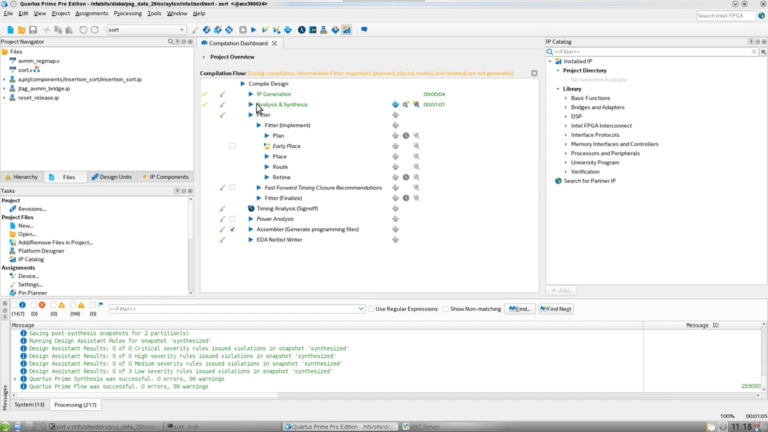The height and width of the screenshot is (432, 768).
Task: Toggle the info messages filter checkbox (167)
Action: click(14, 305)
